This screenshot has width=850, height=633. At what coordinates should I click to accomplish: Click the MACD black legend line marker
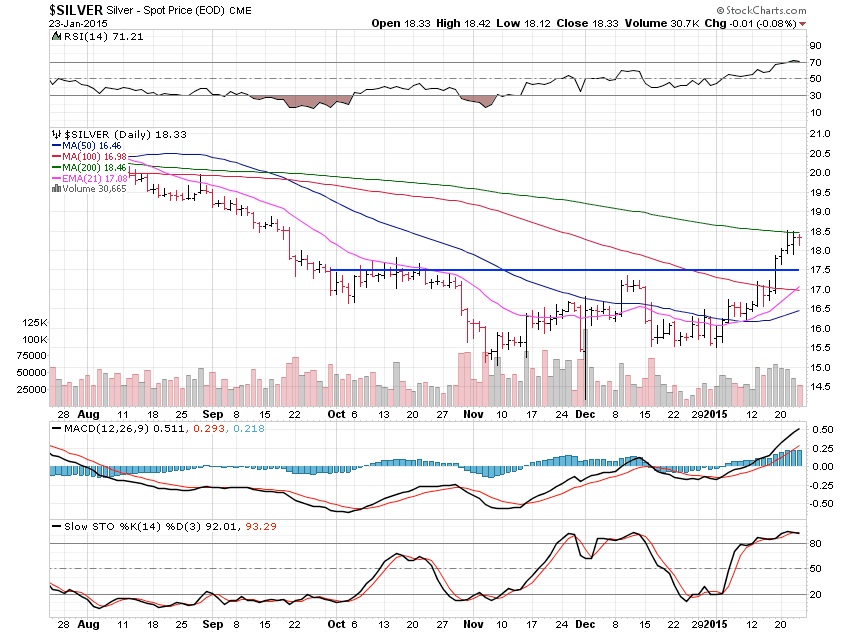click(x=56, y=429)
